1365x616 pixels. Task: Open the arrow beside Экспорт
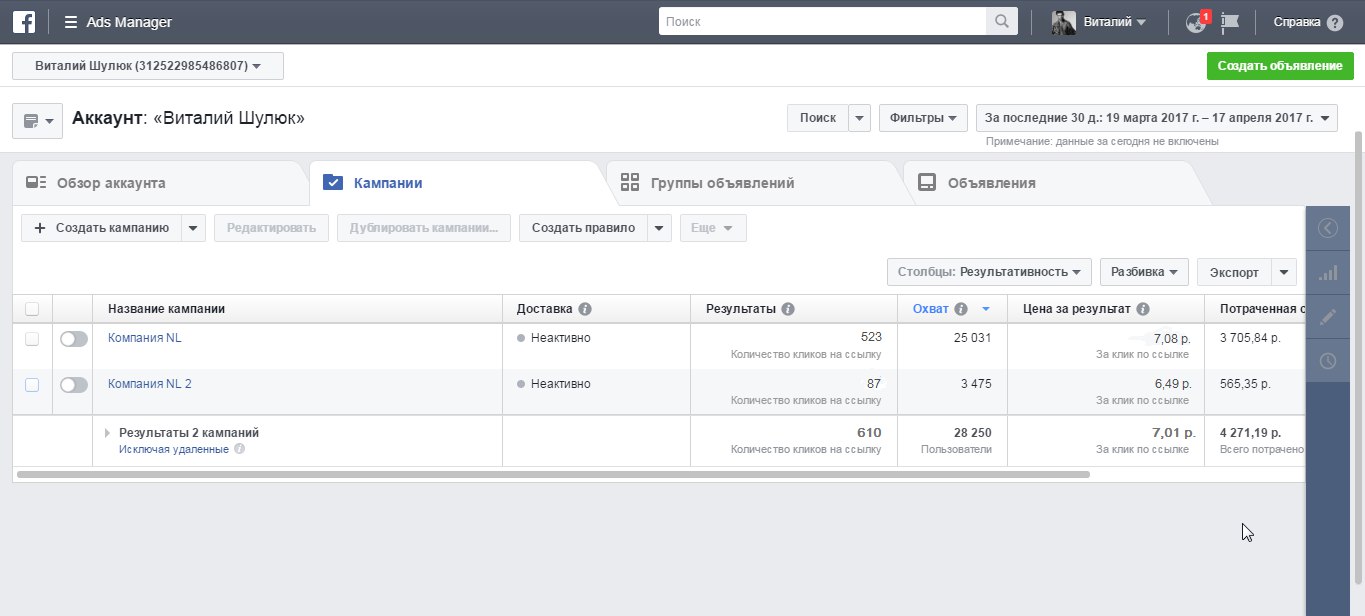coord(1284,272)
